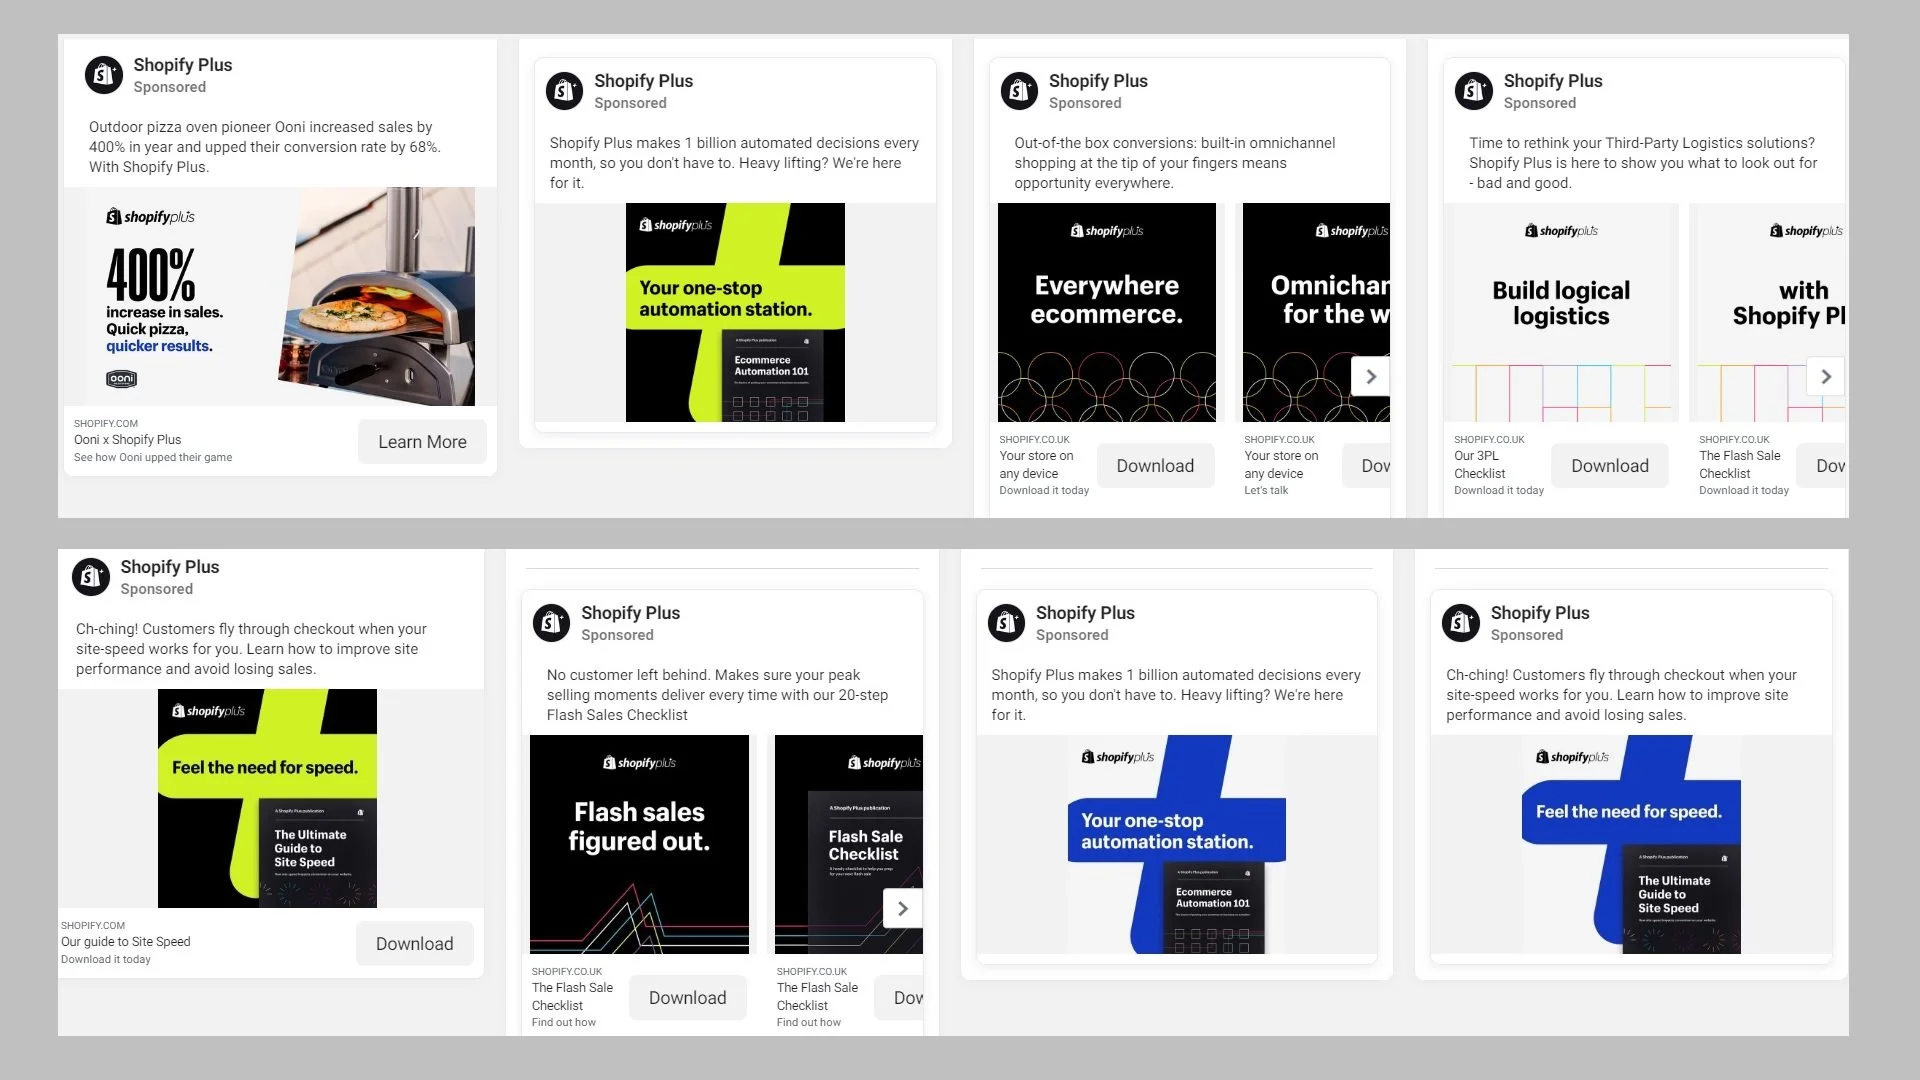Click the Ooni logo badge in pizza ad
The height and width of the screenshot is (1080, 1920).
point(121,379)
